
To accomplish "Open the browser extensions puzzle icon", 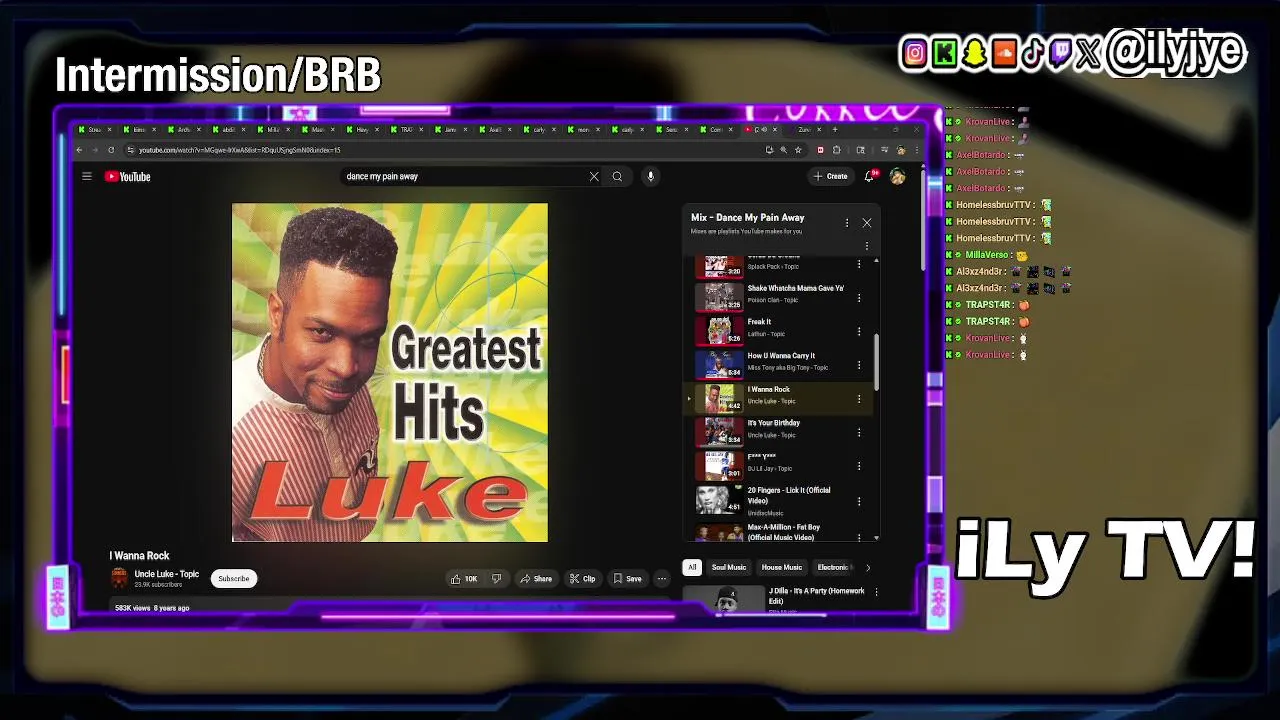I will [837, 150].
